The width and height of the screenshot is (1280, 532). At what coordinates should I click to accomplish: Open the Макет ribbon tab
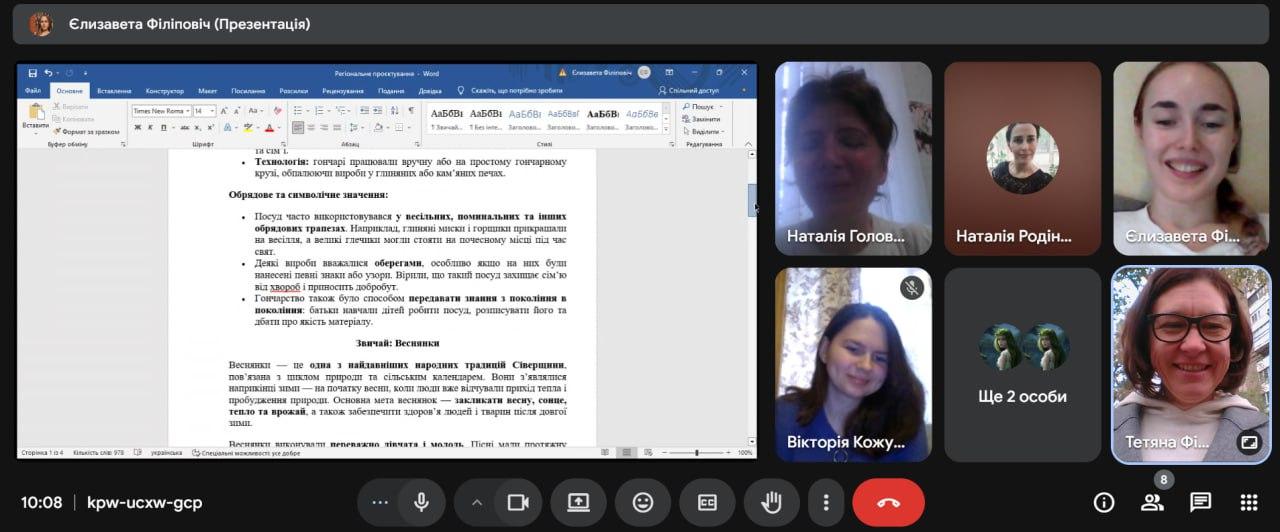click(x=207, y=90)
